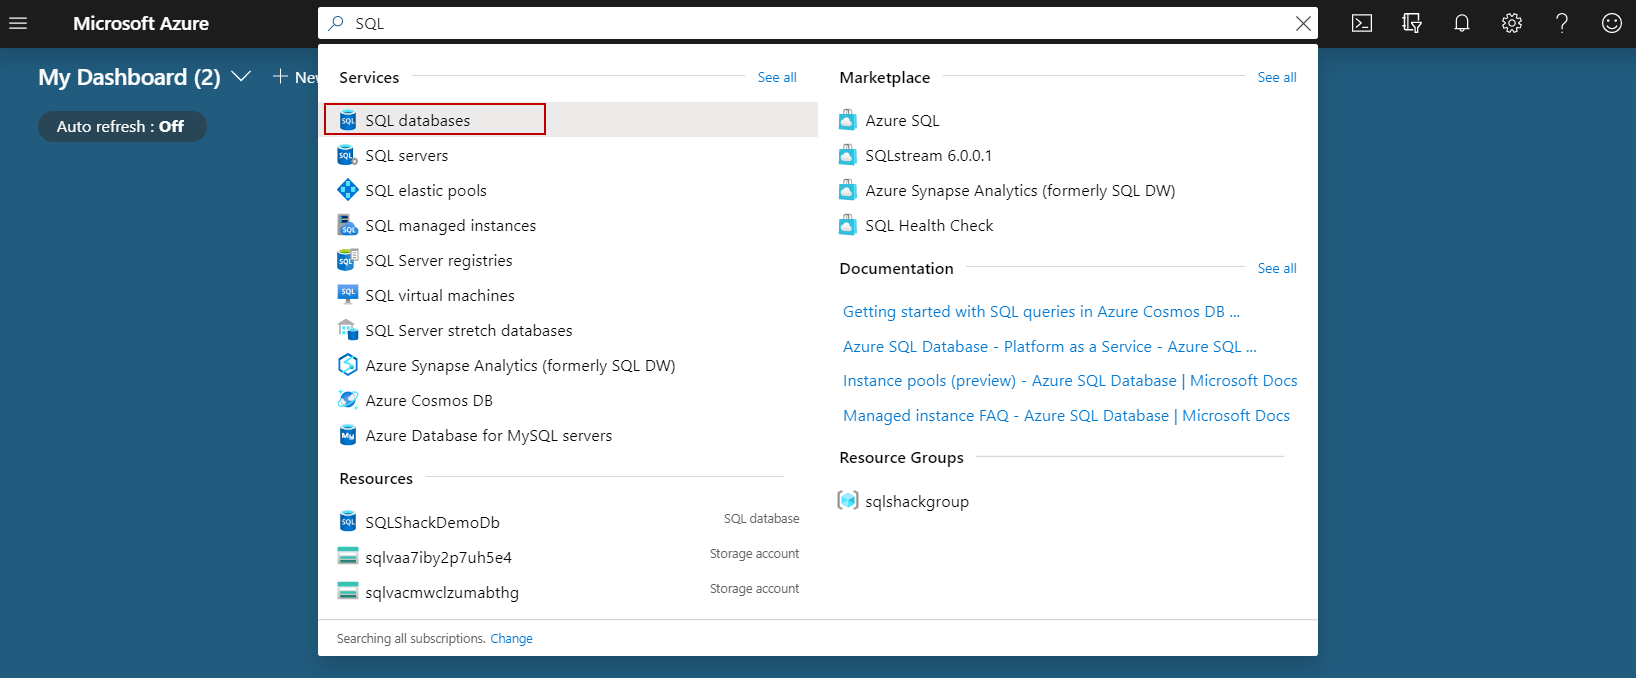Image resolution: width=1636 pixels, height=678 pixels.
Task: Open SQL virtual machines service
Action: 440,296
